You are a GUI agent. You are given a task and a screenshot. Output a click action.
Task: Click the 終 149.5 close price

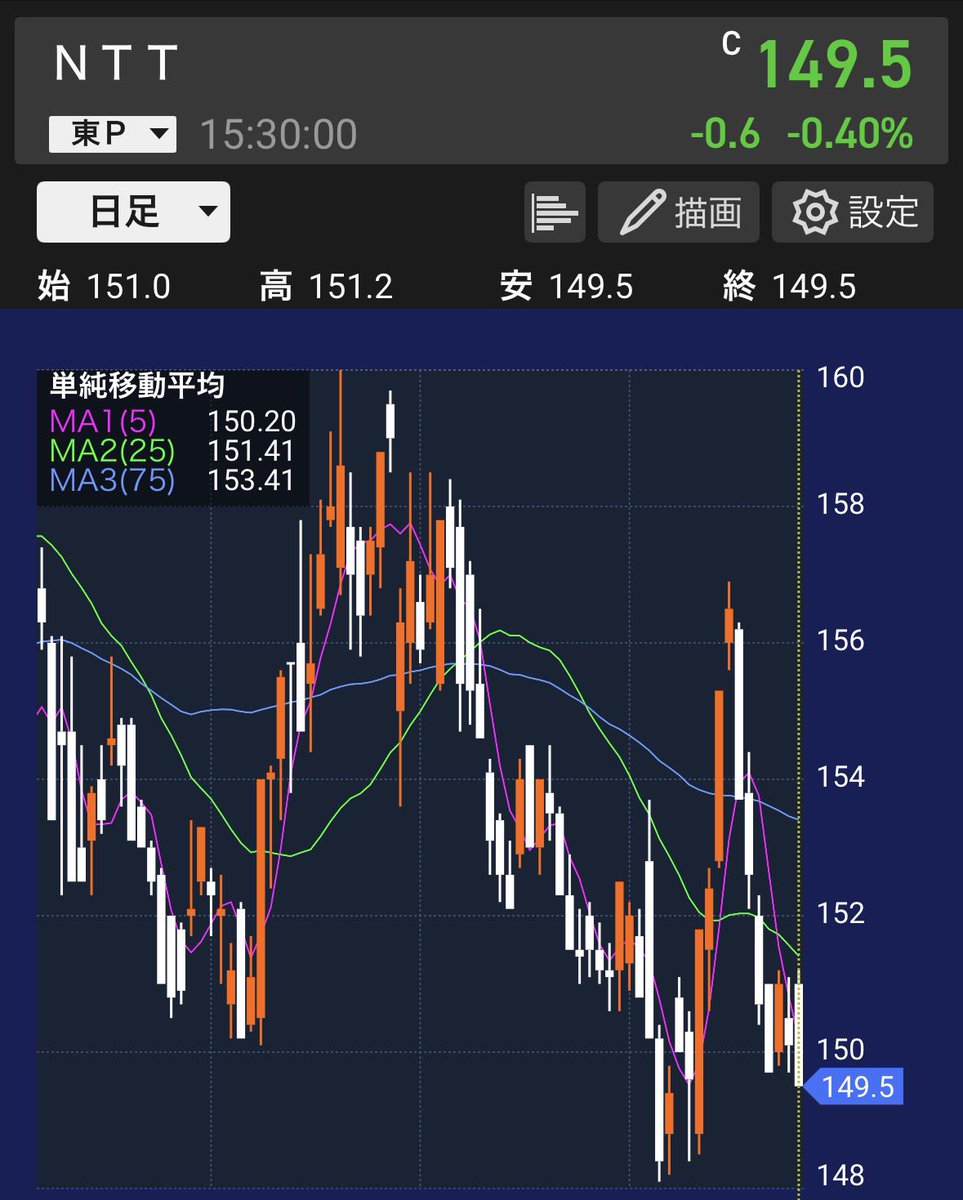pos(789,288)
